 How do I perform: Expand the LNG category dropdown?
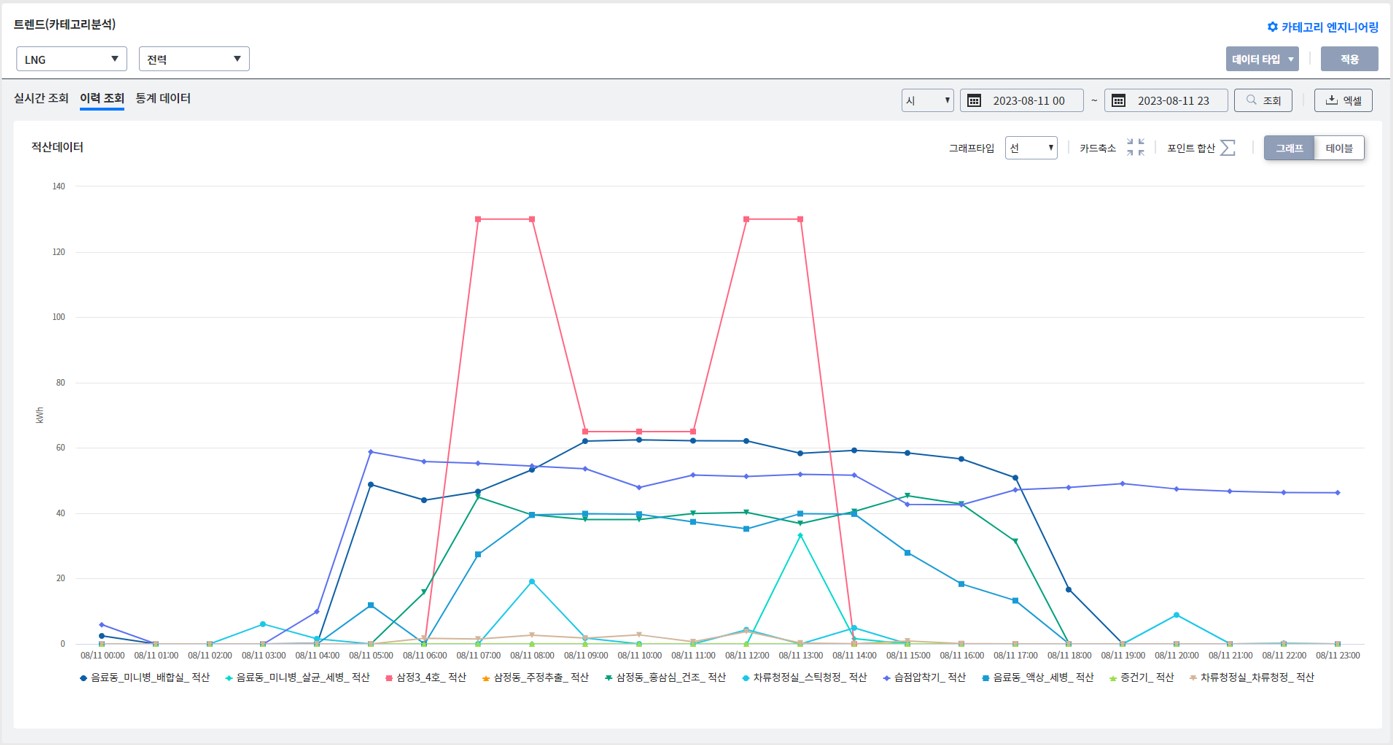click(x=71, y=59)
